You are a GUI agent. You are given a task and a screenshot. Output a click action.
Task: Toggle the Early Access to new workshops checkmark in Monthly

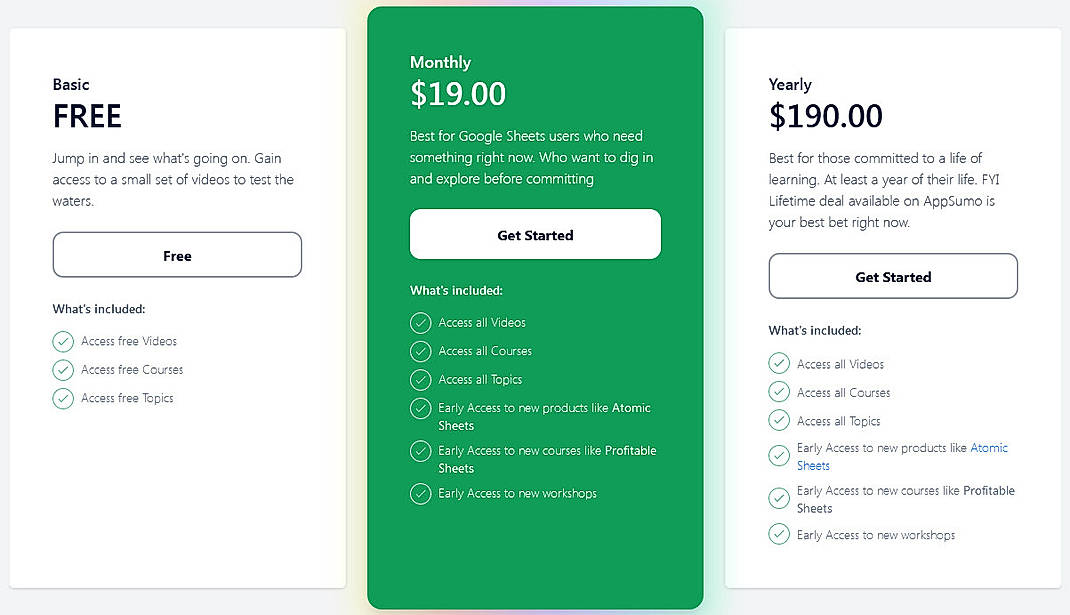(421, 493)
